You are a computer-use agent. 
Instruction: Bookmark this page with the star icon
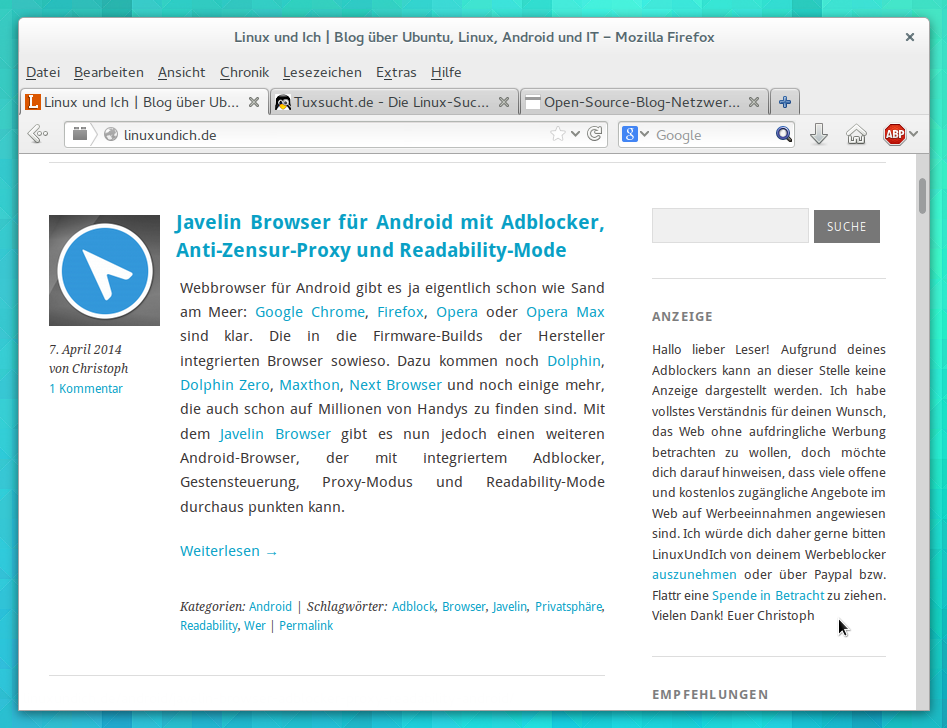[558, 134]
